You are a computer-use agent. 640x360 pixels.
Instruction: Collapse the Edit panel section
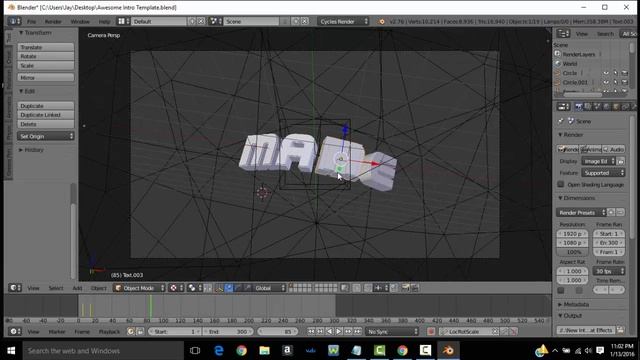click(x=27, y=91)
